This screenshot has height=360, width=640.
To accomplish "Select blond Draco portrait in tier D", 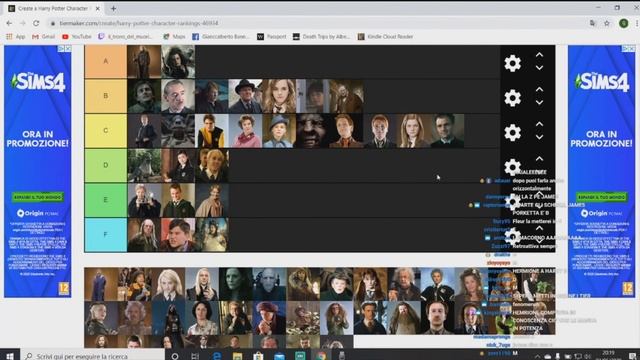I will [x=211, y=165].
